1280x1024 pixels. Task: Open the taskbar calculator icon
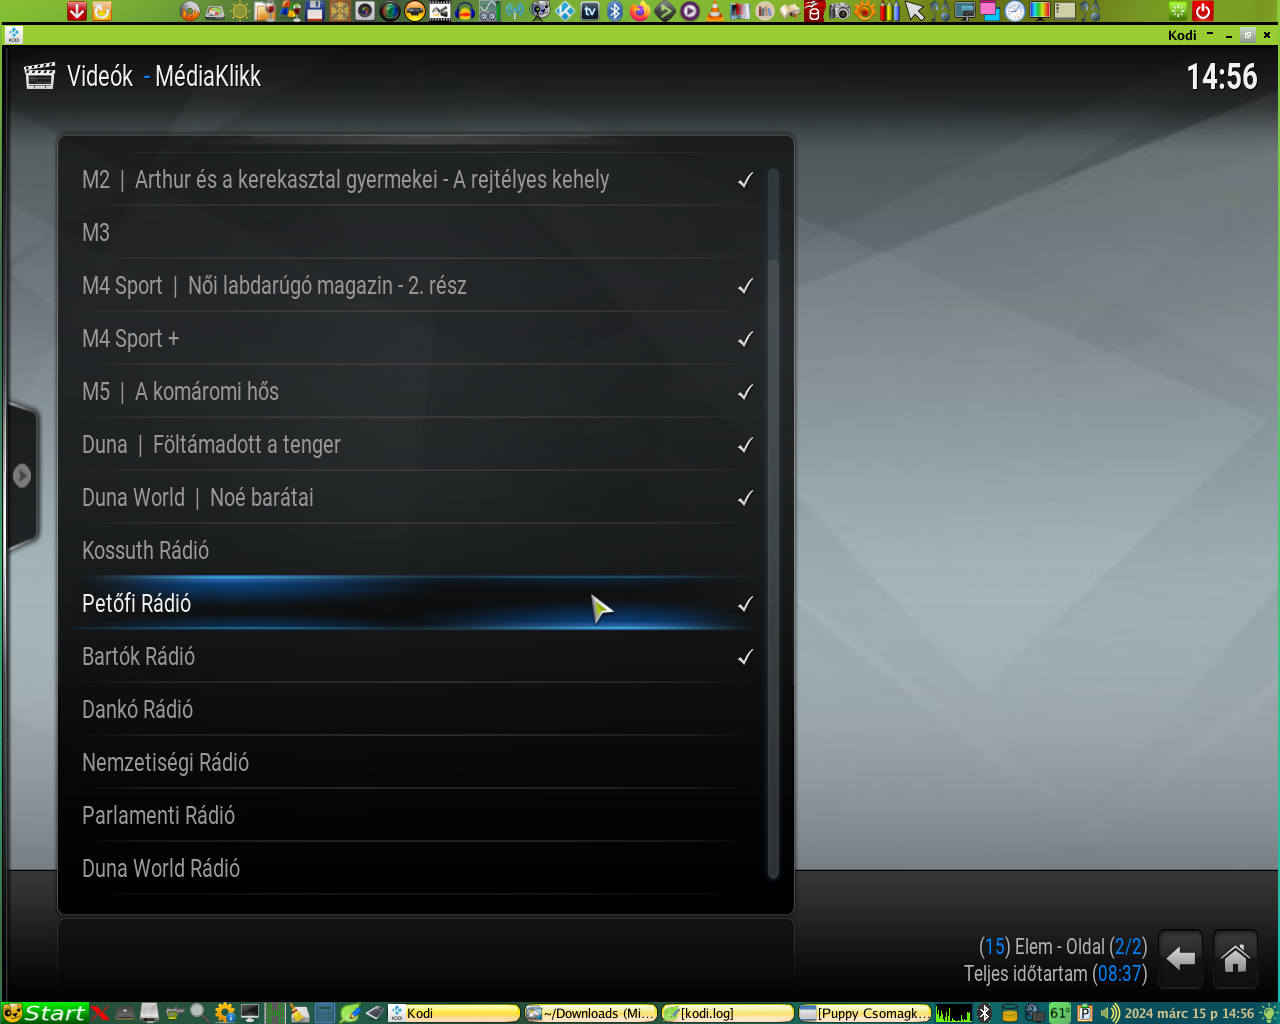click(x=325, y=1013)
